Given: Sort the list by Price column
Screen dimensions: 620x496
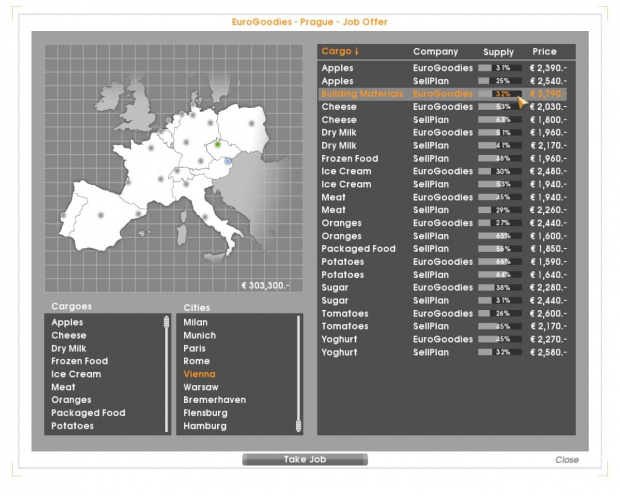Looking at the screenshot, I should tap(544, 51).
